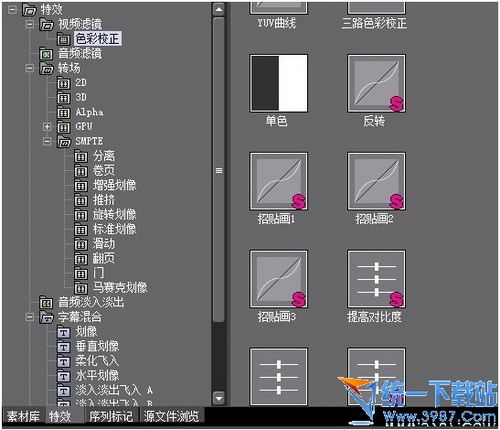Collapse the SMPTE tree node

[47, 141]
